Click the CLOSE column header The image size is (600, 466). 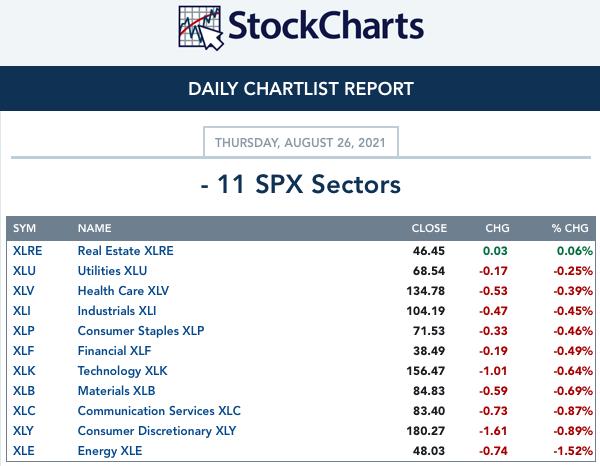(429, 228)
